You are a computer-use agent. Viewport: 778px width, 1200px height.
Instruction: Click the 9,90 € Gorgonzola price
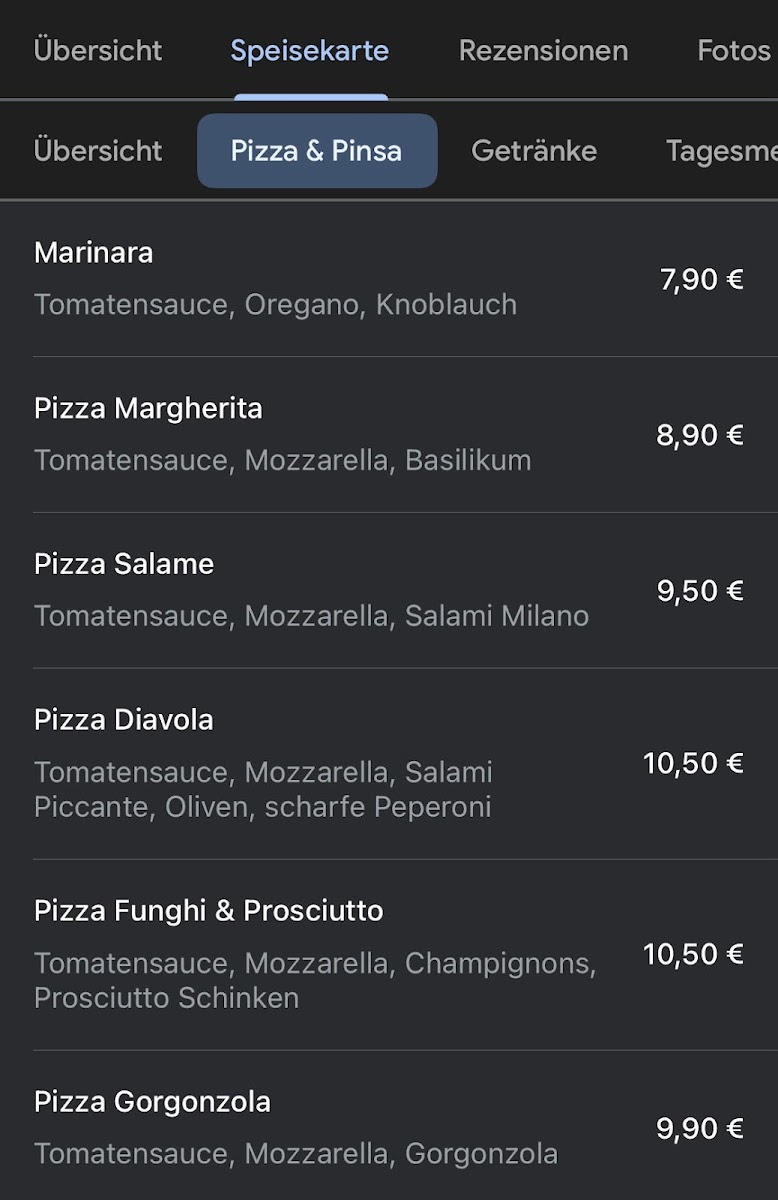pos(700,1129)
